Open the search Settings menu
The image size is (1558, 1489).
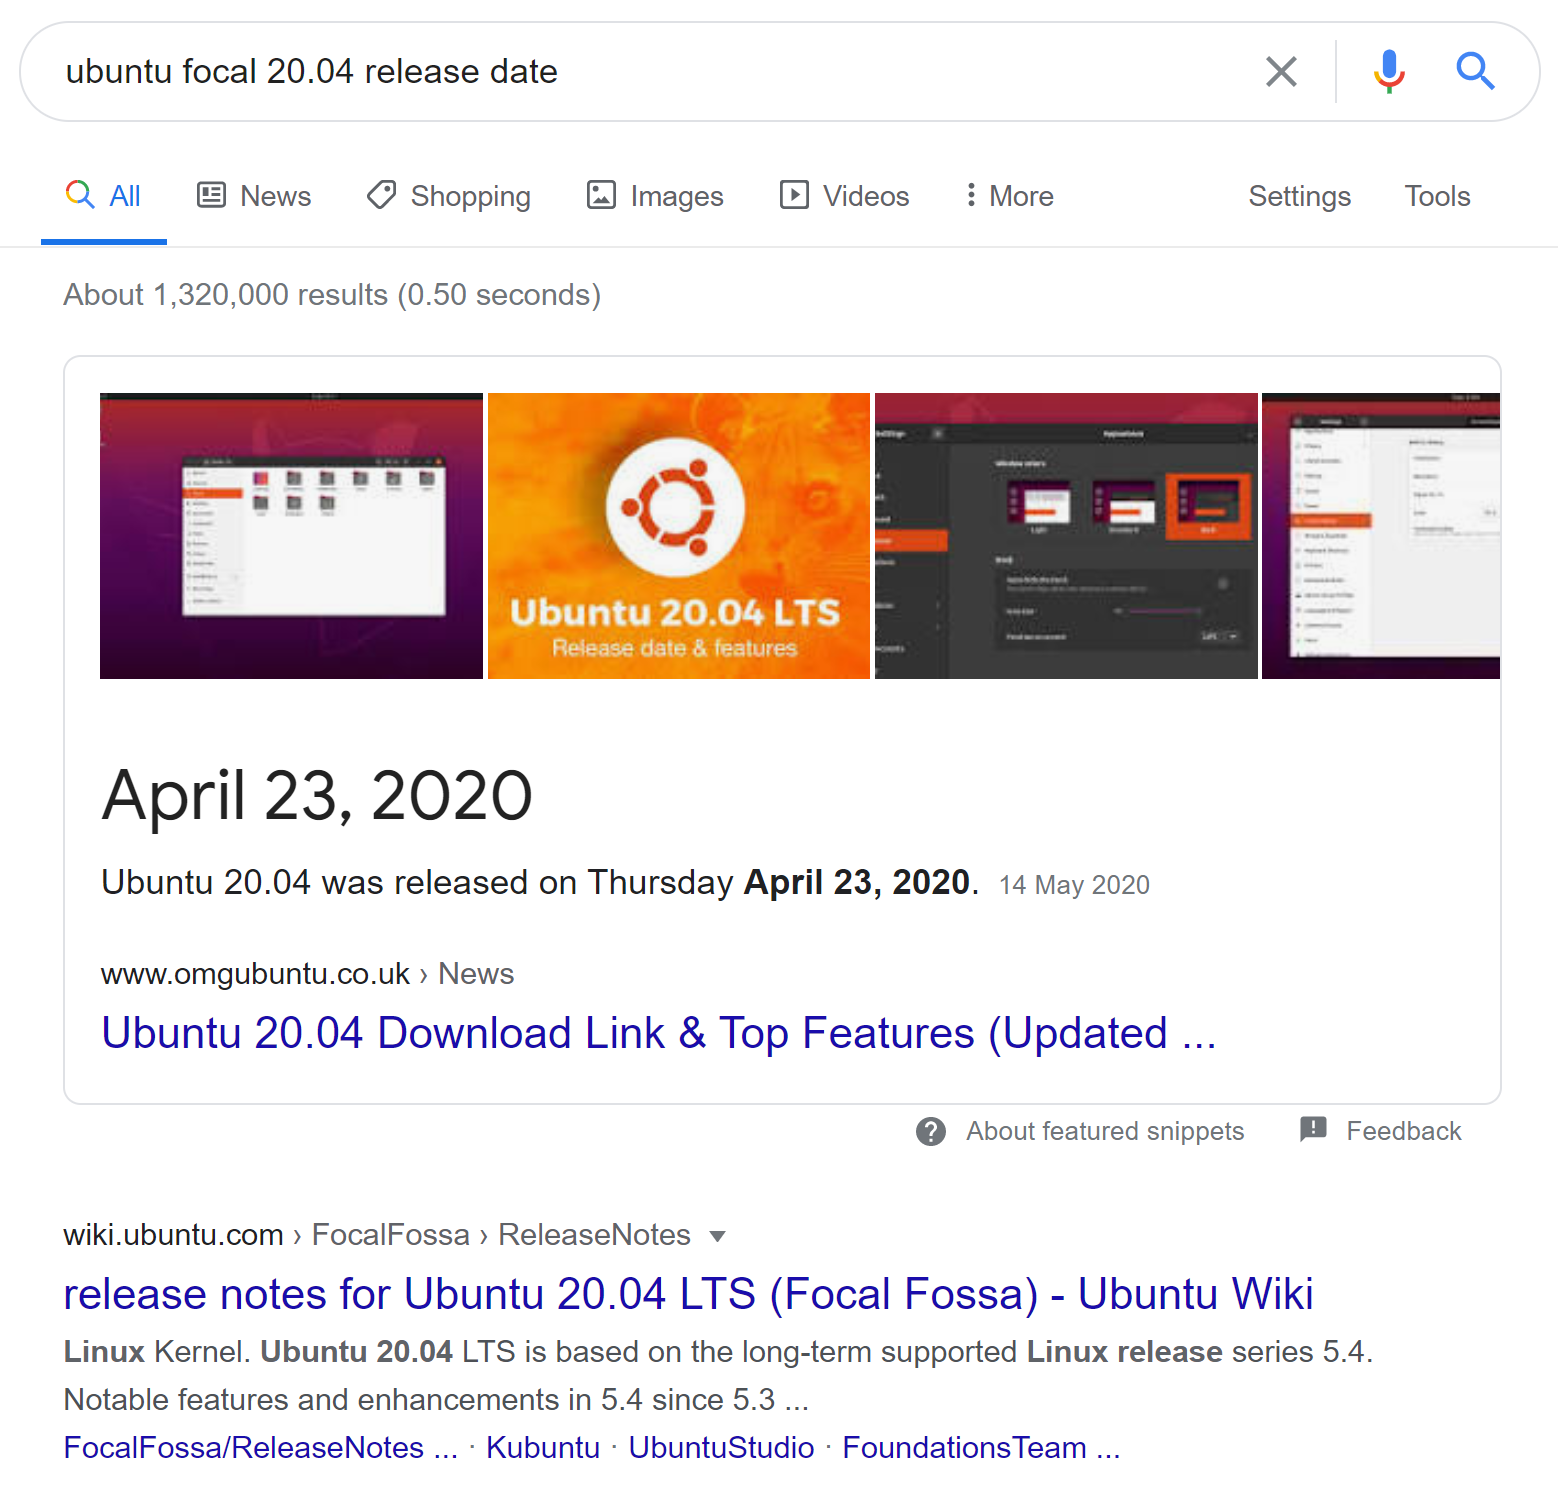(x=1299, y=196)
